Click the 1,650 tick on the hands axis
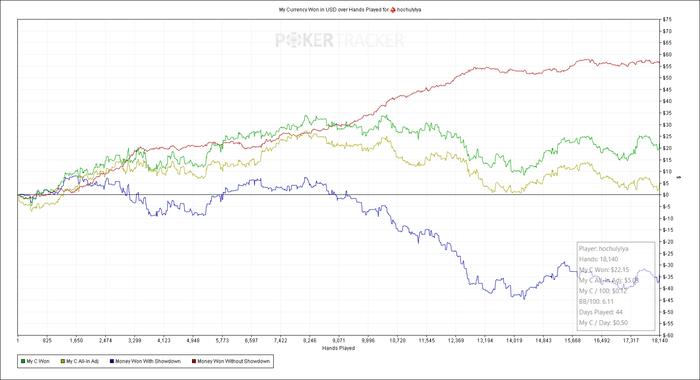Image resolution: width=700 pixels, height=380 pixels. tap(76, 341)
